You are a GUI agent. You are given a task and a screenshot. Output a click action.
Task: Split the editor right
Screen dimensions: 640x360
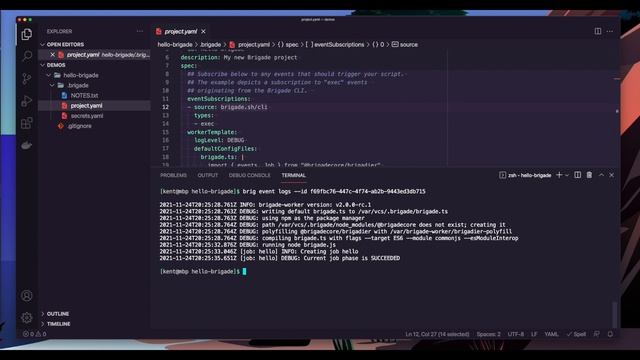[x=598, y=31]
